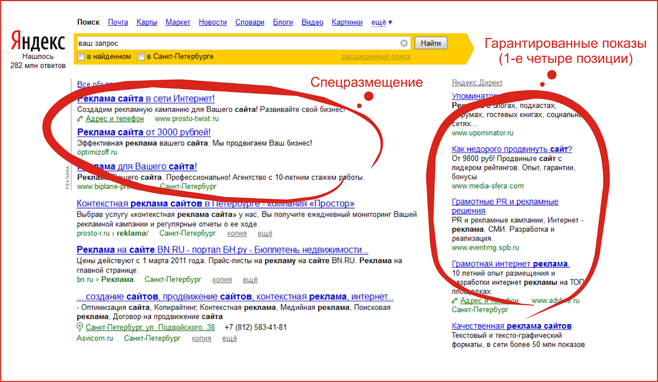
Task: Open the Картинки service
Action: pyautogui.click(x=347, y=22)
